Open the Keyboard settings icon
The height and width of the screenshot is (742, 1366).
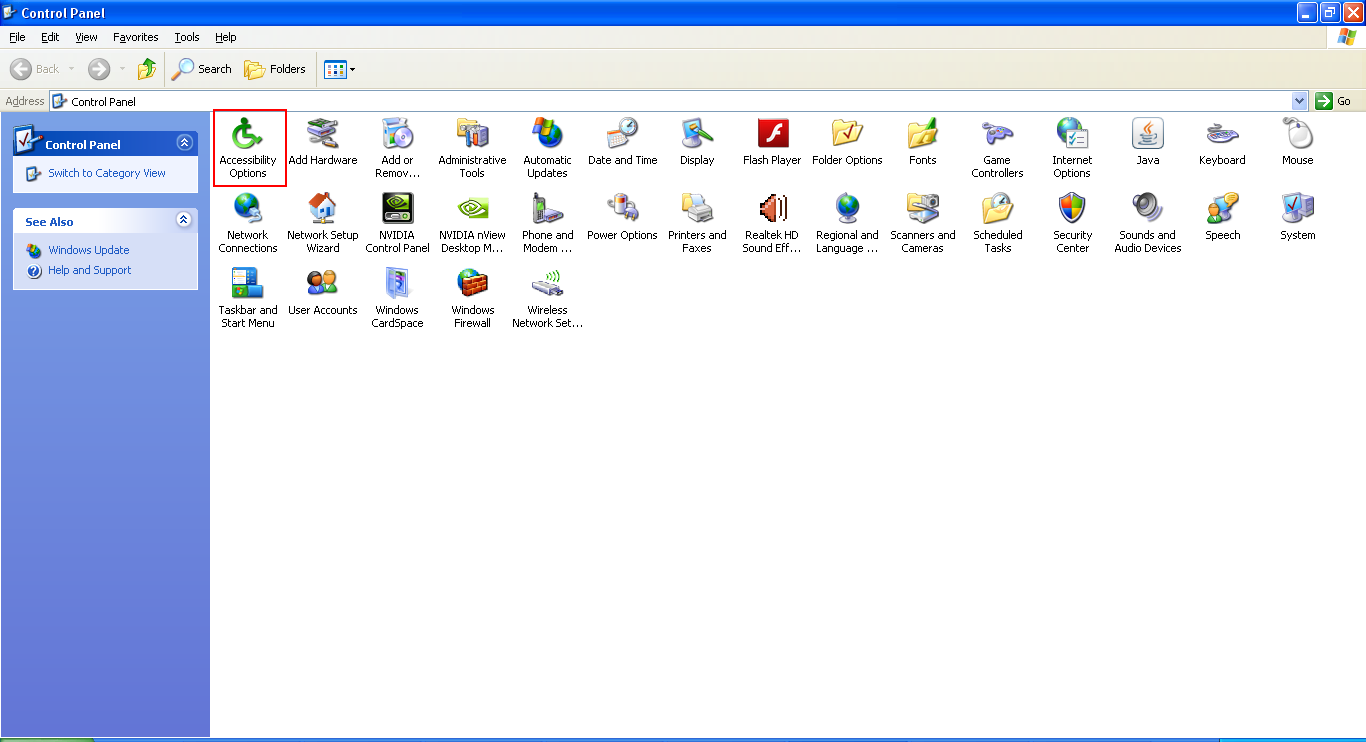1222,142
